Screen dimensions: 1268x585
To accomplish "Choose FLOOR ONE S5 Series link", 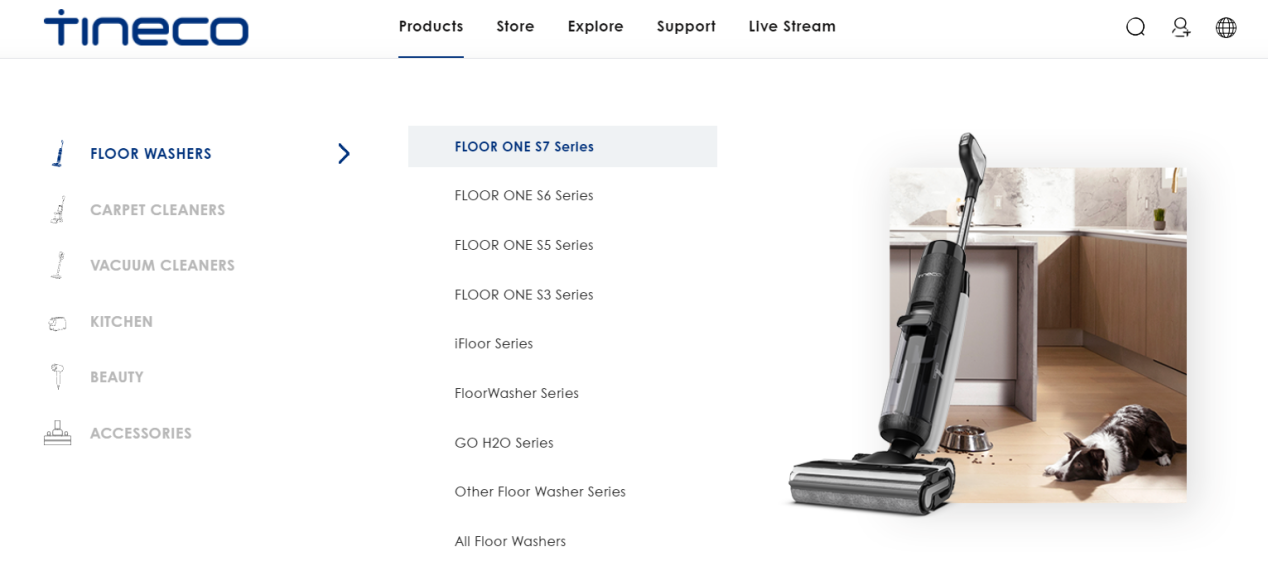I will (524, 245).
